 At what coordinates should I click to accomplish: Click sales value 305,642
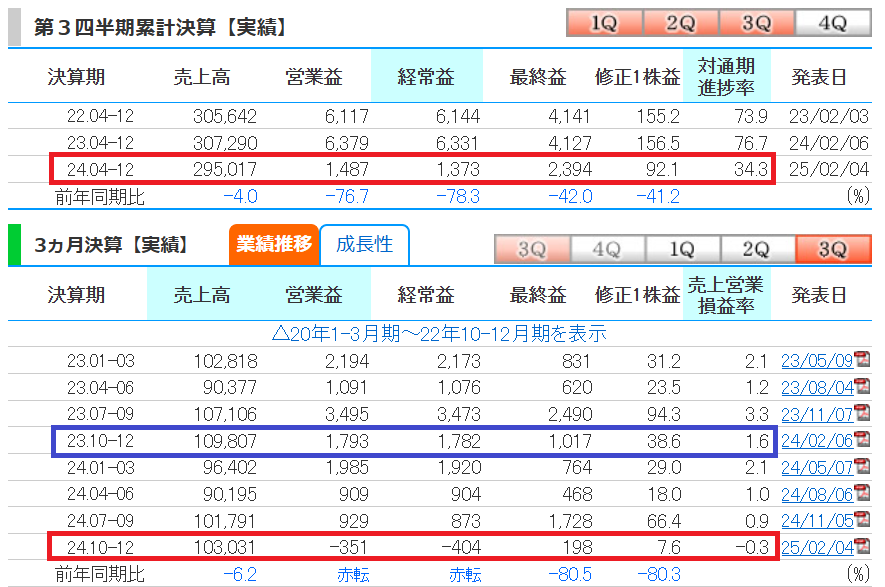225,116
